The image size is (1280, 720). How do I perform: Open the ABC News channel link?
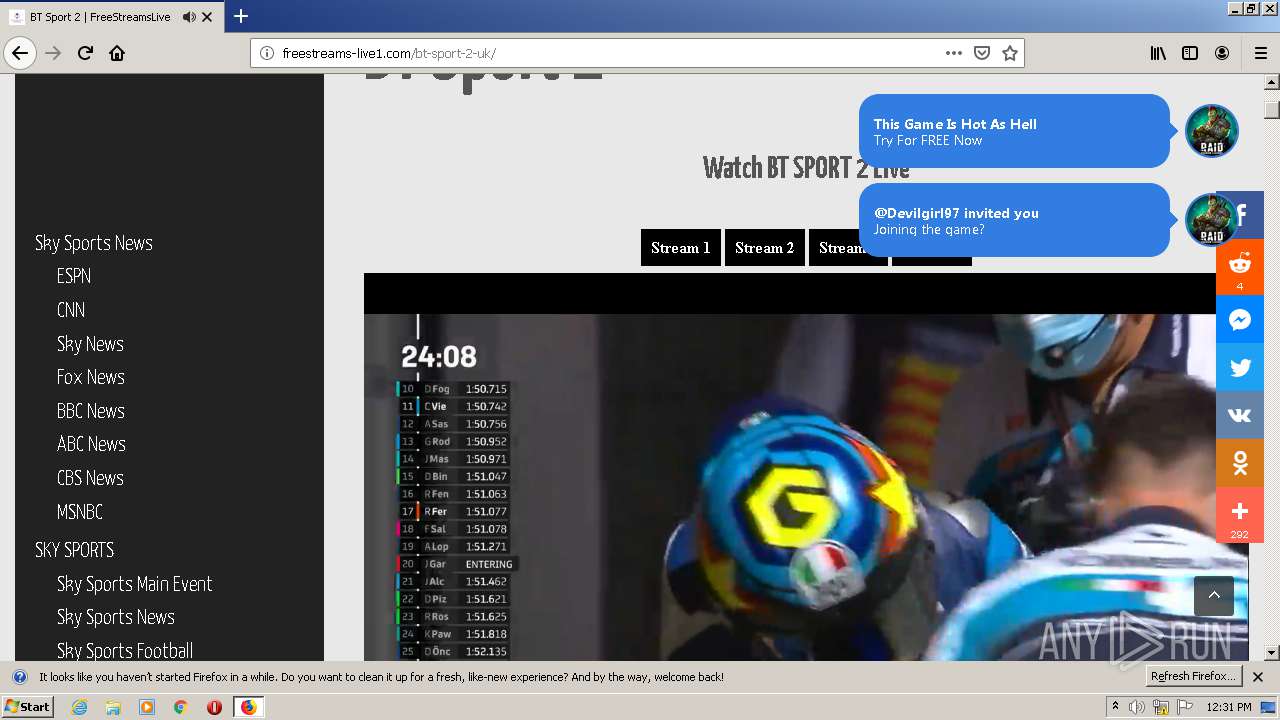[91, 444]
